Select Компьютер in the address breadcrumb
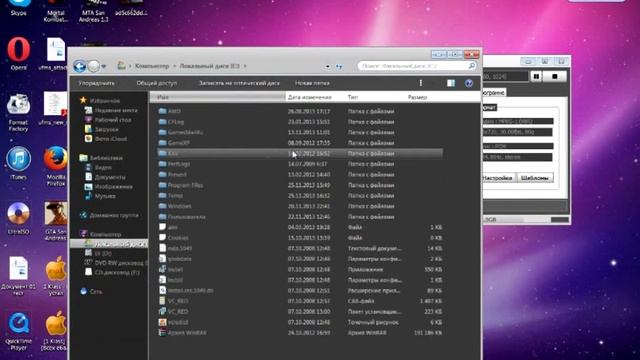 tap(152, 66)
